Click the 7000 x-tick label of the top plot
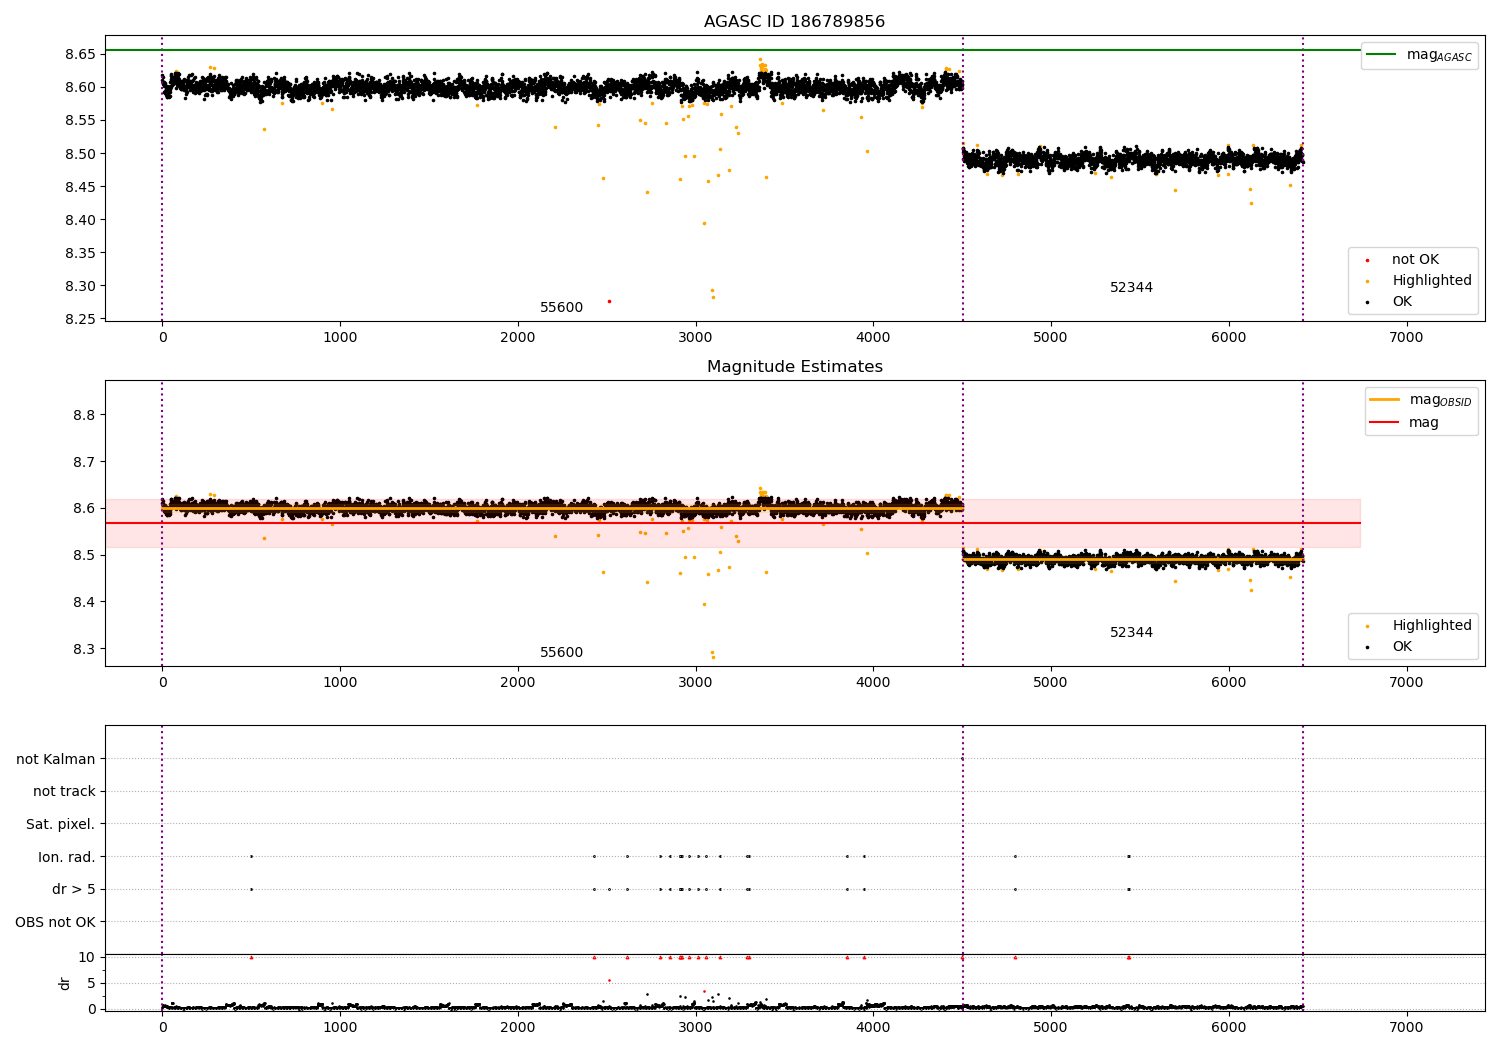The height and width of the screenshot is (1050, 1500). [x=1406, y=338]
